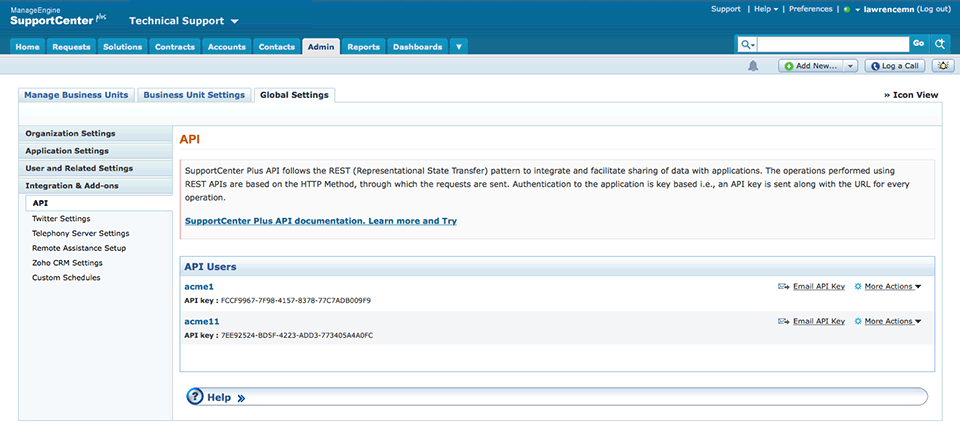Open the Requests tab
Image resolution: width=960 pixels, height=431 pixels.
point(72,47)
